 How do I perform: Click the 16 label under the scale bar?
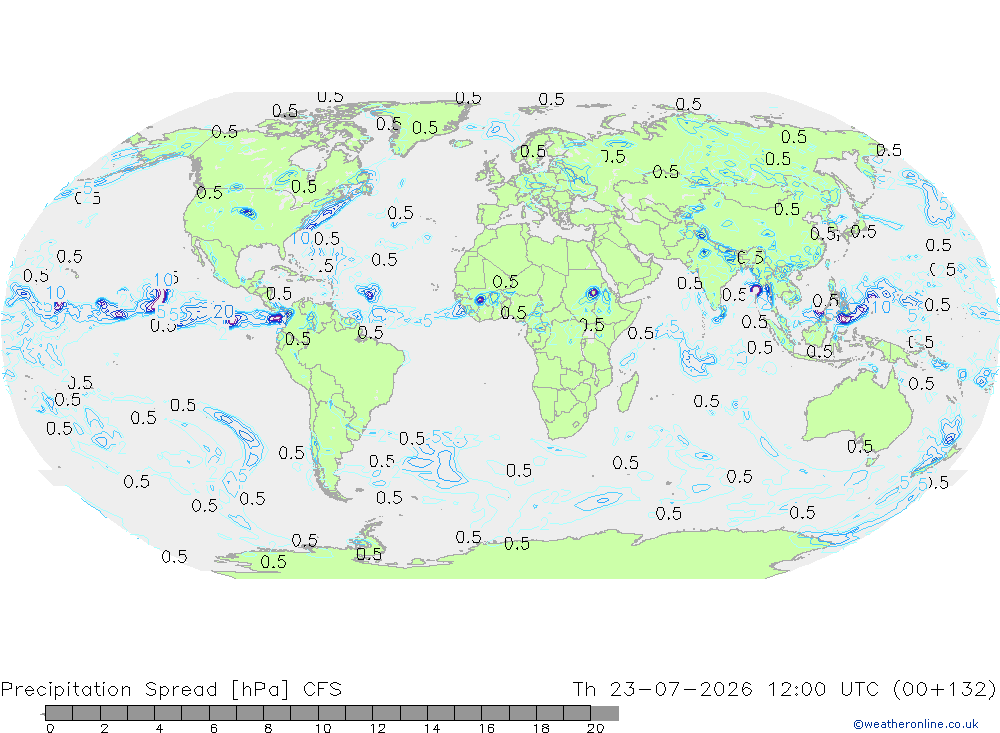coord(487,729)
